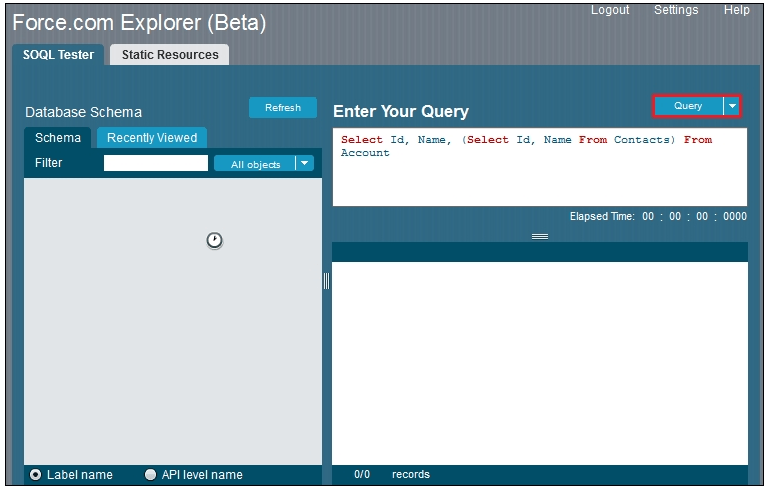This screenshot has height=489, width=768.
Task: Open the Help link
Action: click(x=737, y=10)
